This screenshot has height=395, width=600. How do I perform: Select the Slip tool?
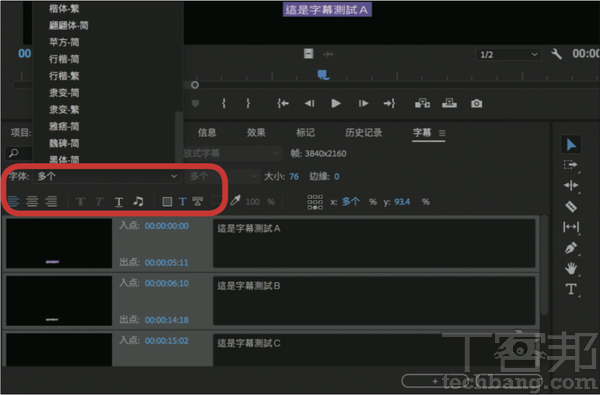click(x=571, y=227)
